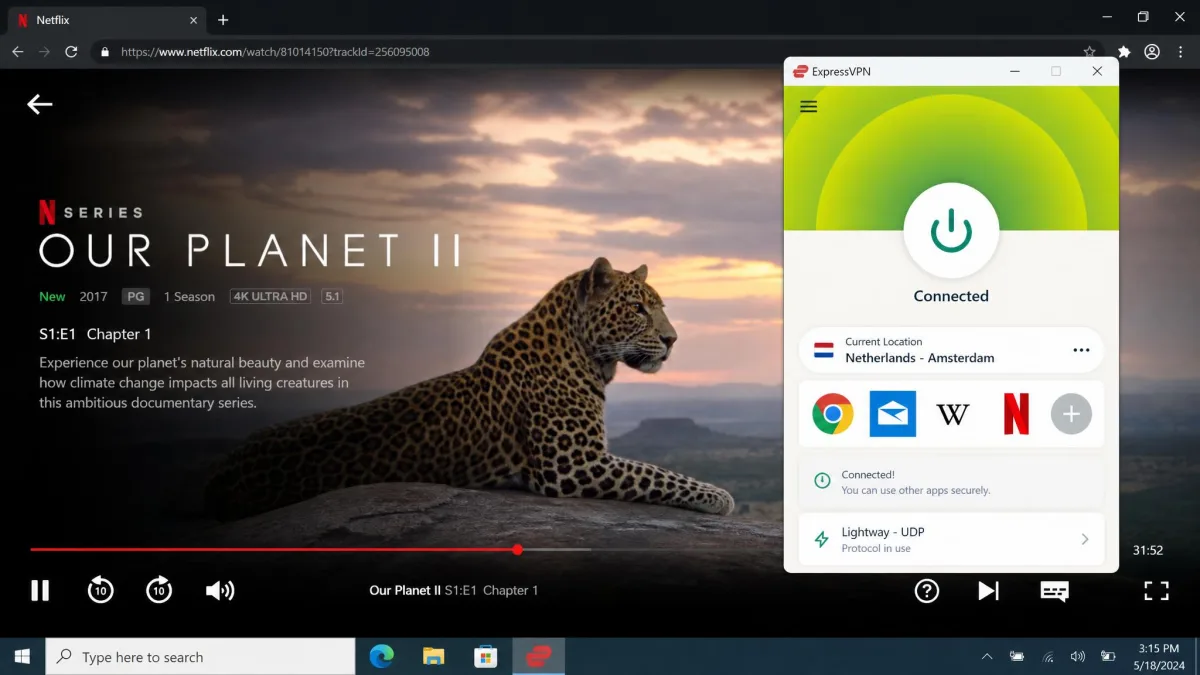Rewind 10 seconds in Netflix player
This screenshot has width=1200, height=675.
point(100,590)
